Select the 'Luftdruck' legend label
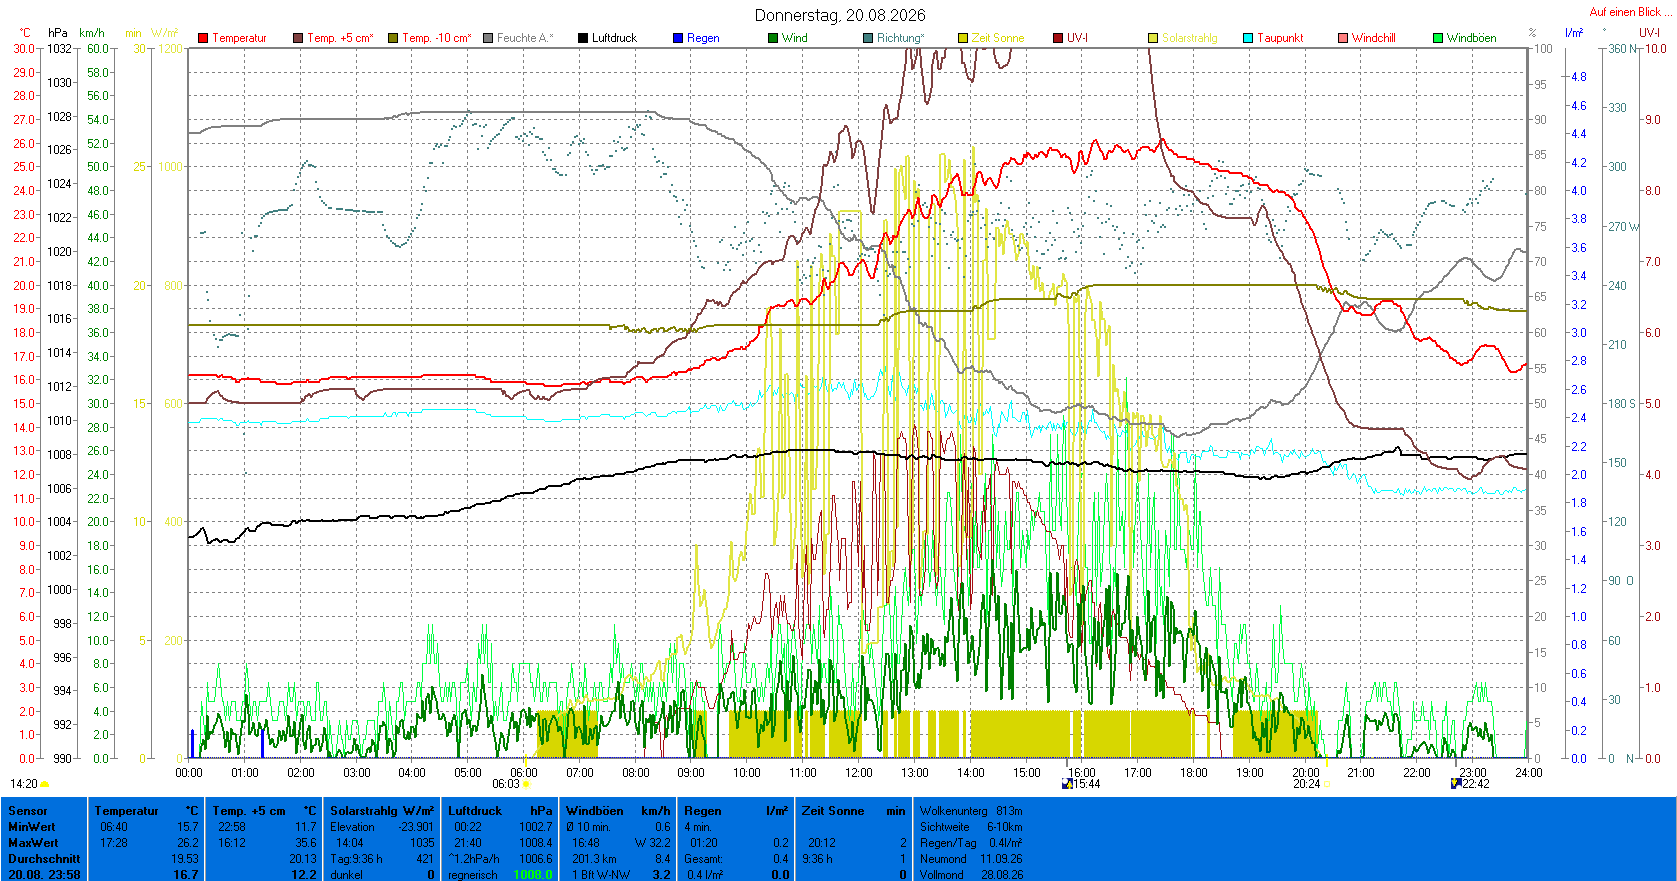 [x=614, y=38]
